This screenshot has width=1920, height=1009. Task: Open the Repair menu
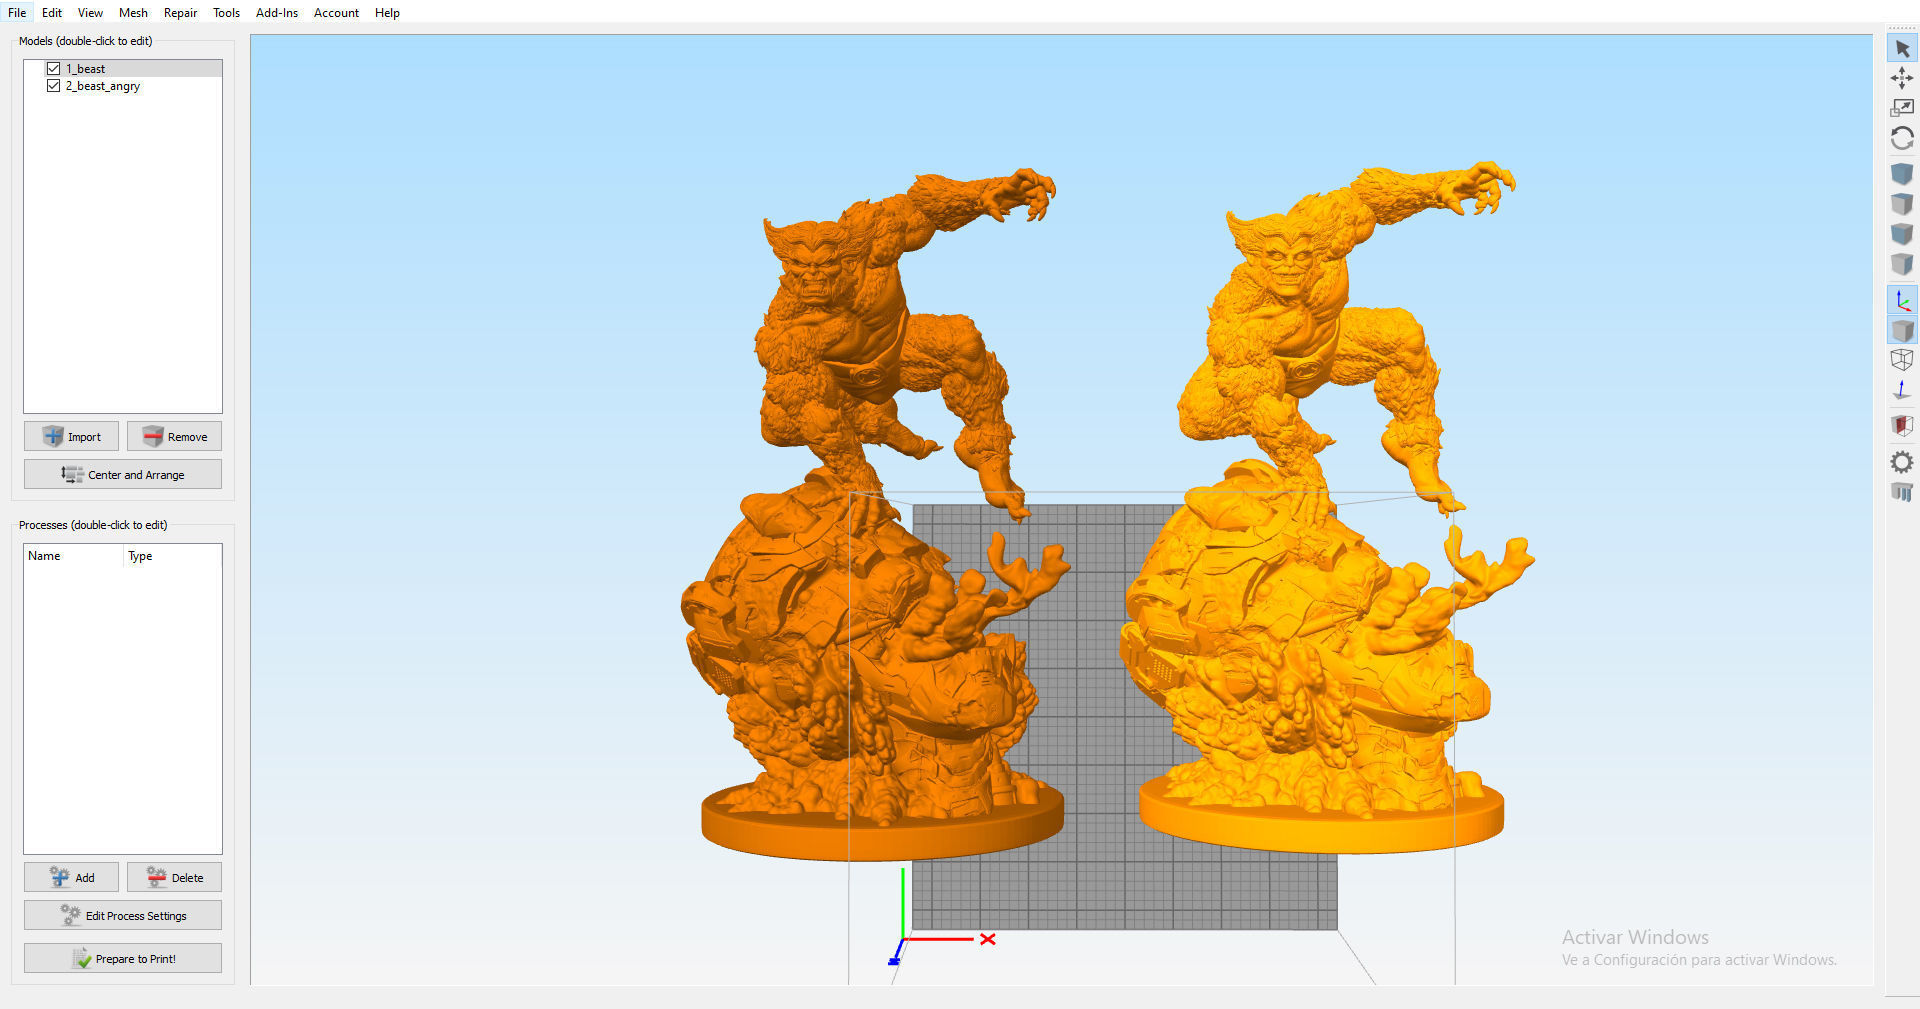[180, 13]
